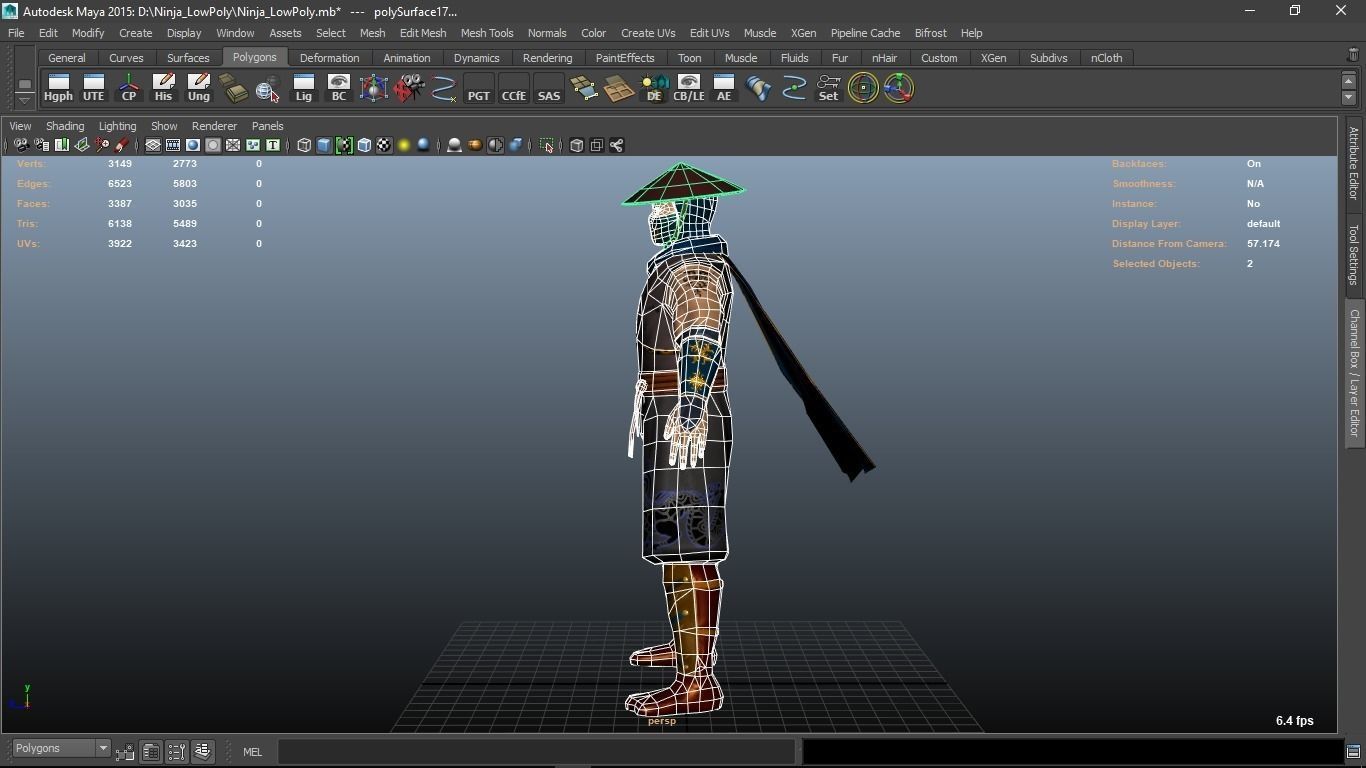Click the DE shelf button

pyautogui.click(x=653, y=88)
